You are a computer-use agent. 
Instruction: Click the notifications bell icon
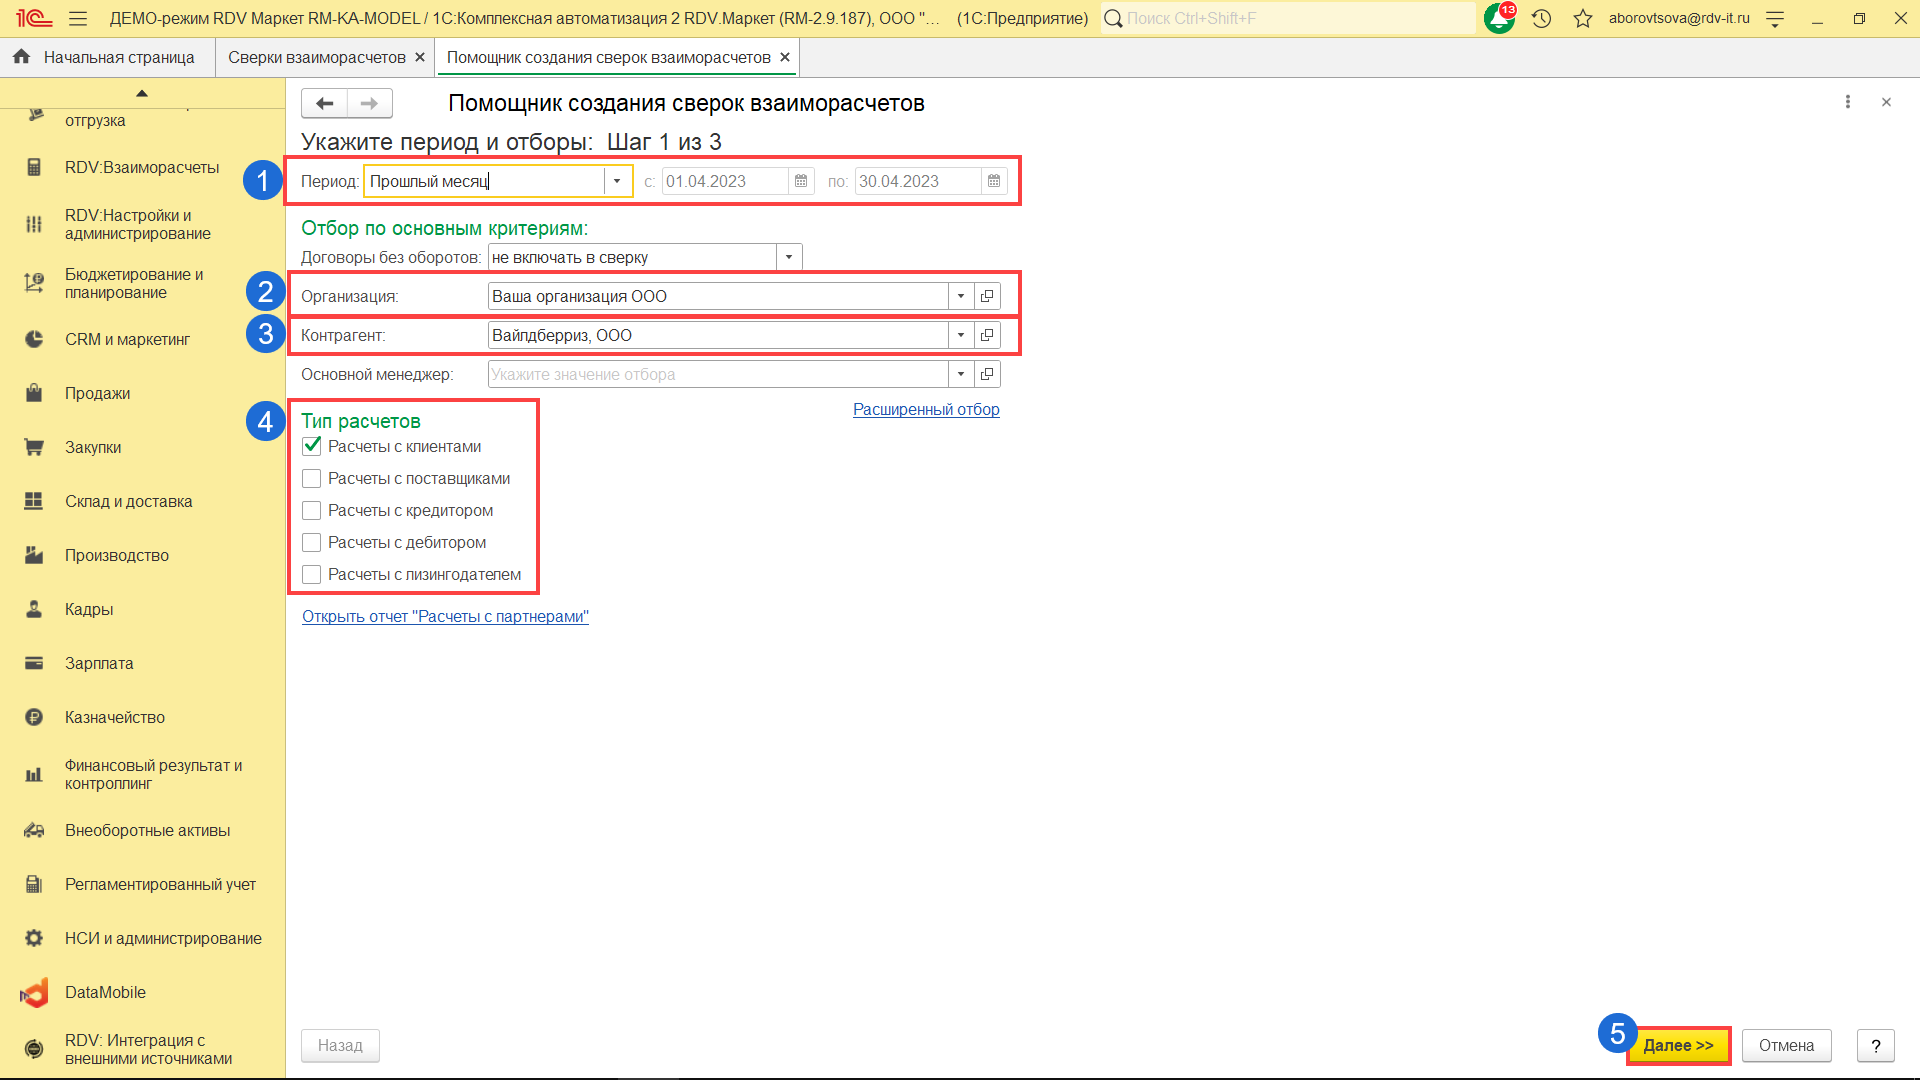(x=1498, y=18)
